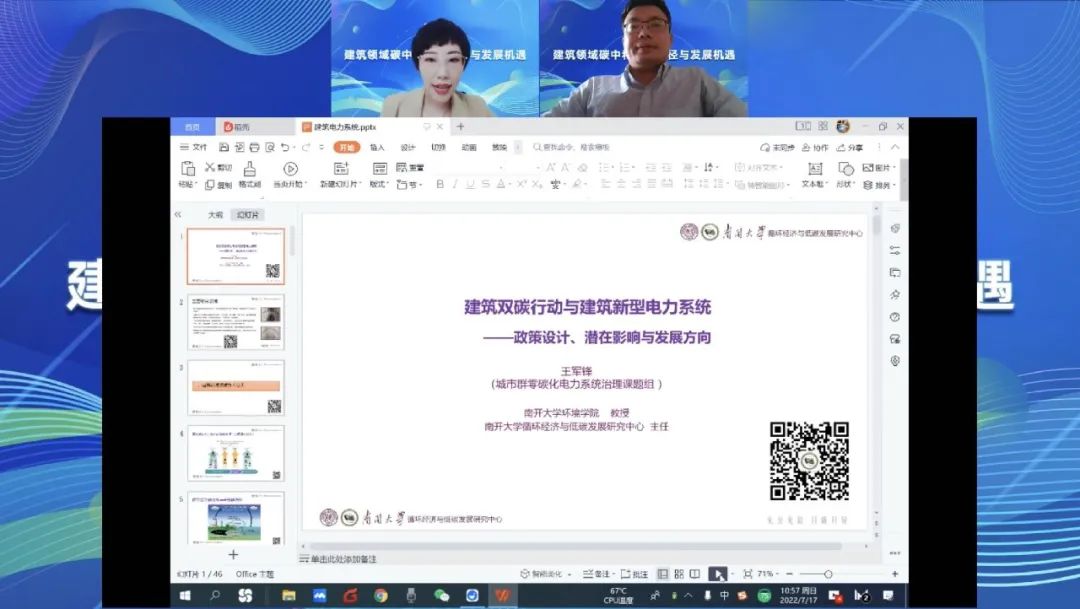Toggle Subscript formatting
Image resolution: width=1080 pixels, height=609 pixels.
coord(537,185)
